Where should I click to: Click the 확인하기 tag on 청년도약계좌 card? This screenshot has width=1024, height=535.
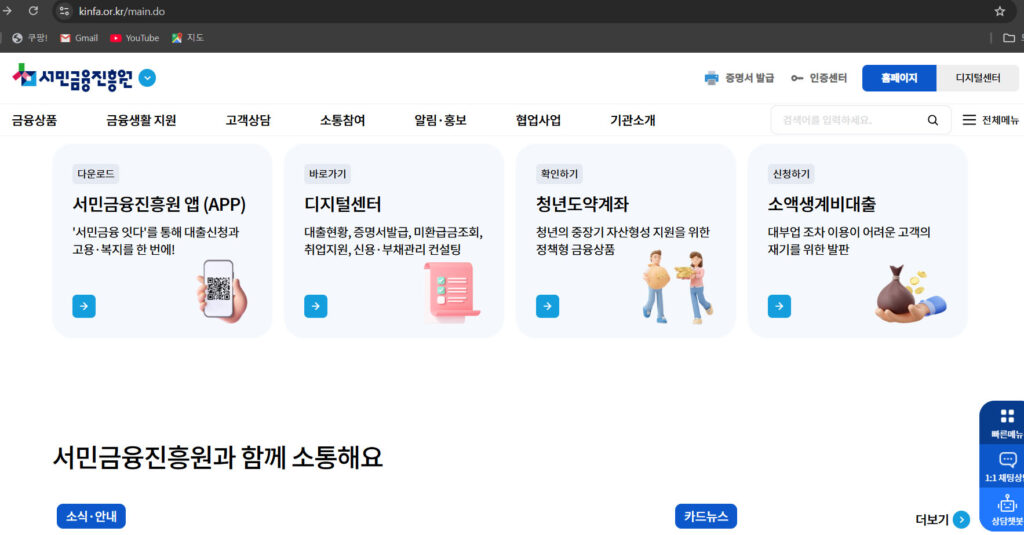point(559,174)
